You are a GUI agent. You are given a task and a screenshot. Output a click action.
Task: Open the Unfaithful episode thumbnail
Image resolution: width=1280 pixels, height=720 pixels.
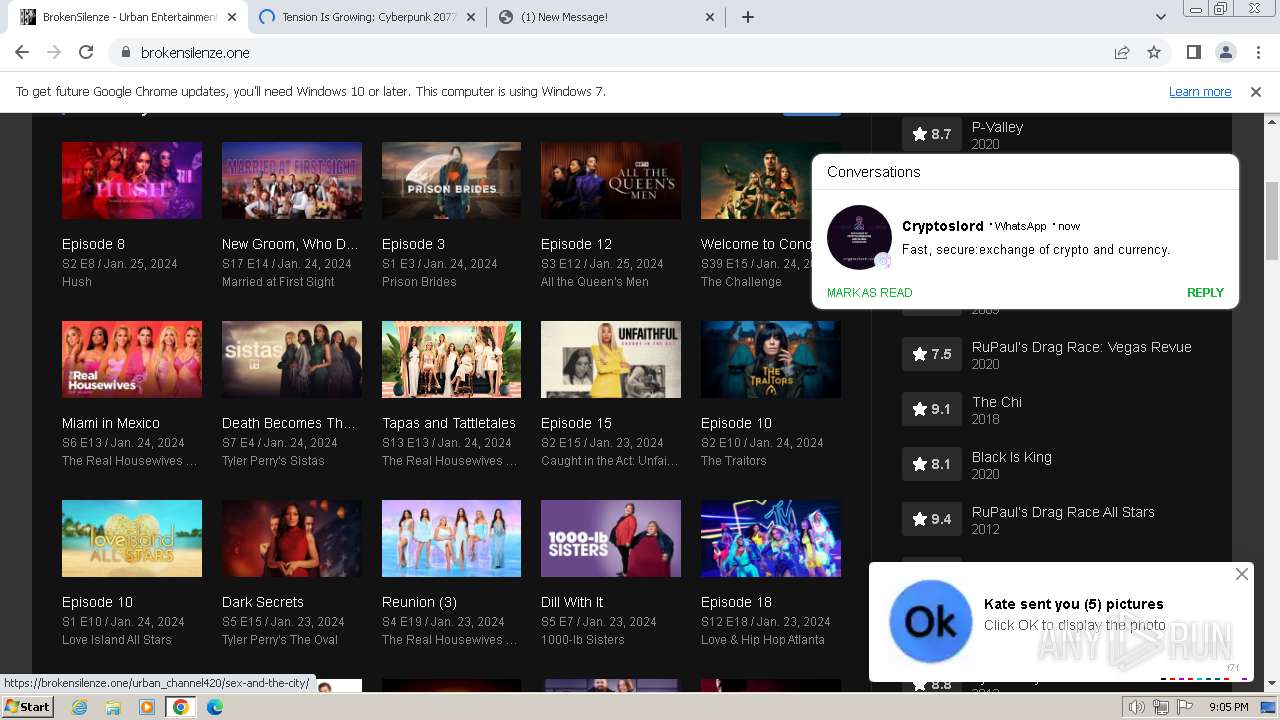tap(611, 359)
